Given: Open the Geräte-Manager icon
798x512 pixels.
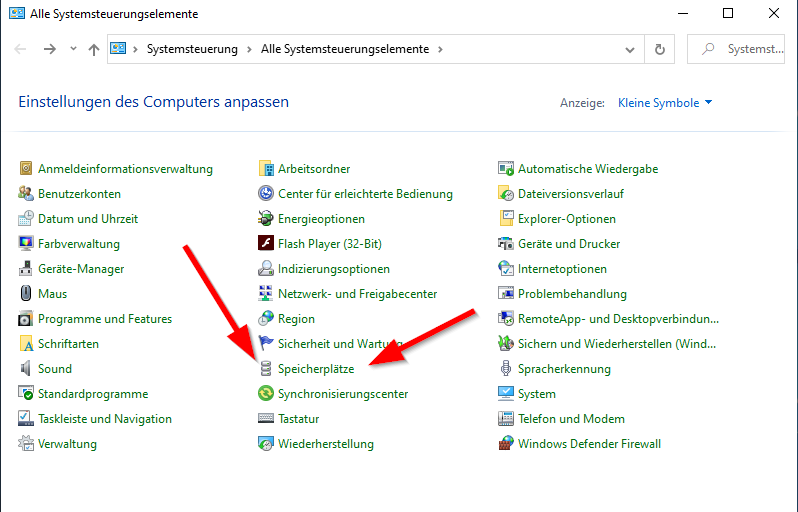Looking at the screenshot, I should pos(25,268).
